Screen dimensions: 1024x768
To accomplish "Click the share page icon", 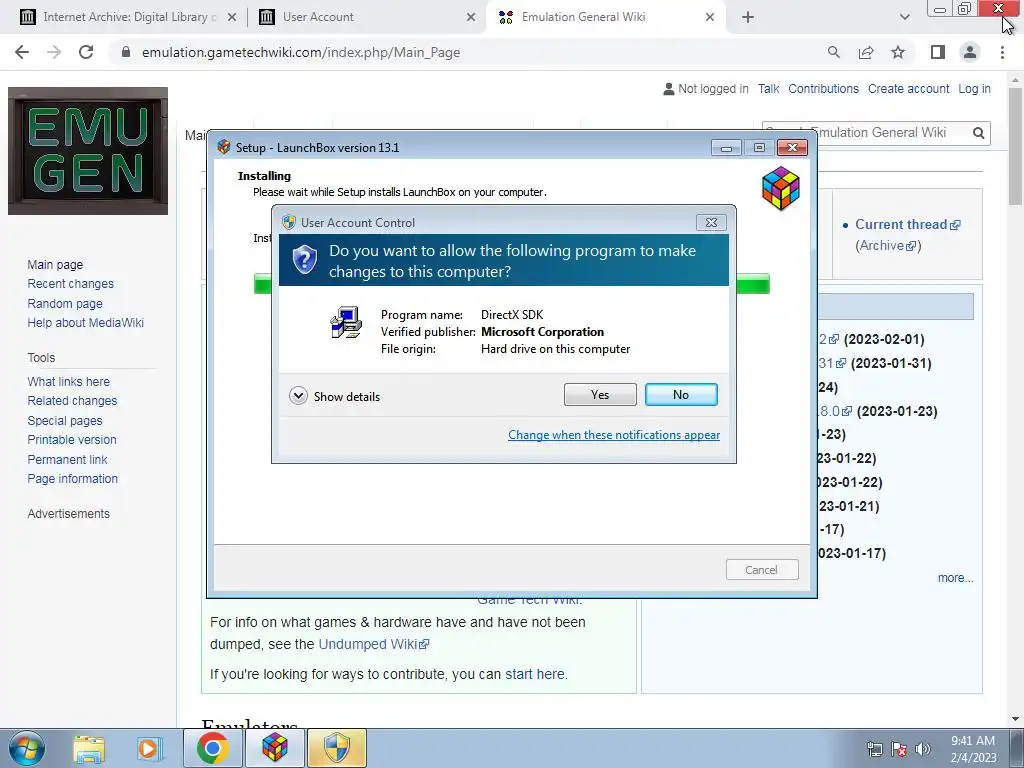I will (x=866, y=52).
